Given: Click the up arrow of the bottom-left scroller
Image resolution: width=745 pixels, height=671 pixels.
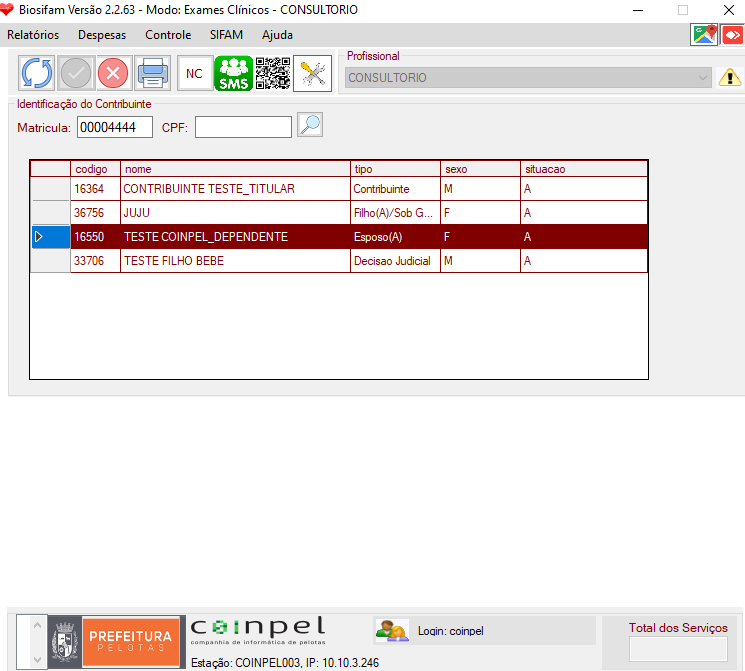Looking at the screenshot, I should pyautogui.click(x=38, y=626).
